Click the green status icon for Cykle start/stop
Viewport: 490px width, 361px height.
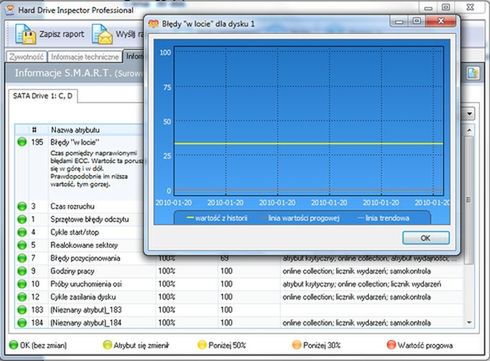22,232
